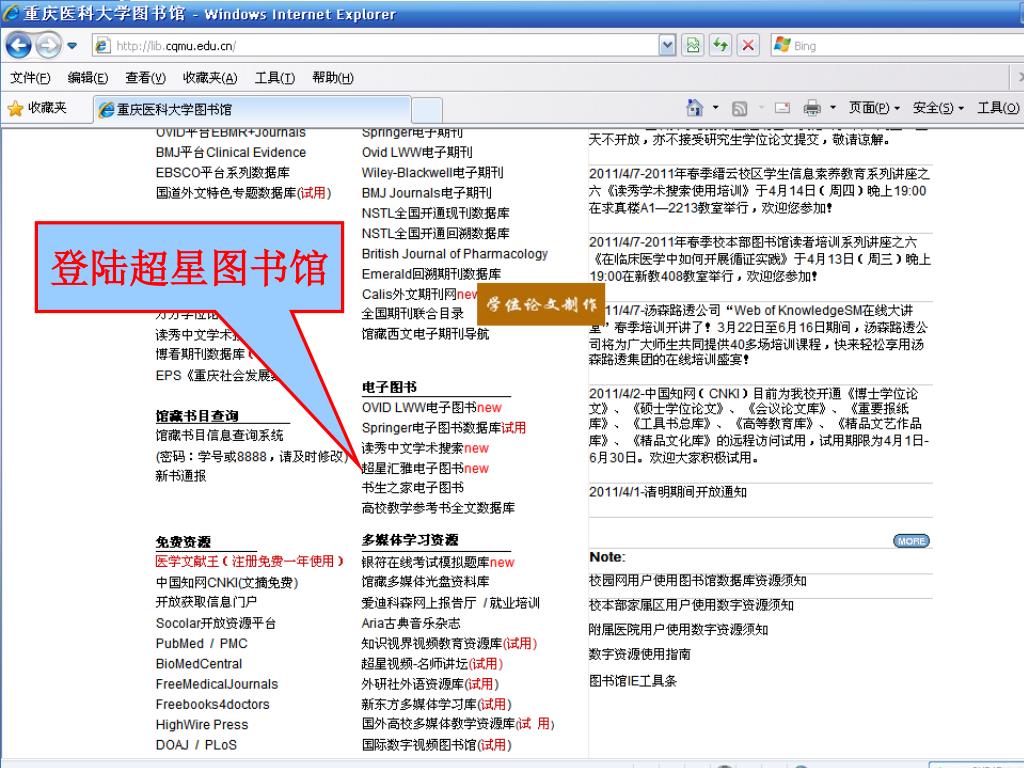Click the MORE button in news panel

pos(911,541)
